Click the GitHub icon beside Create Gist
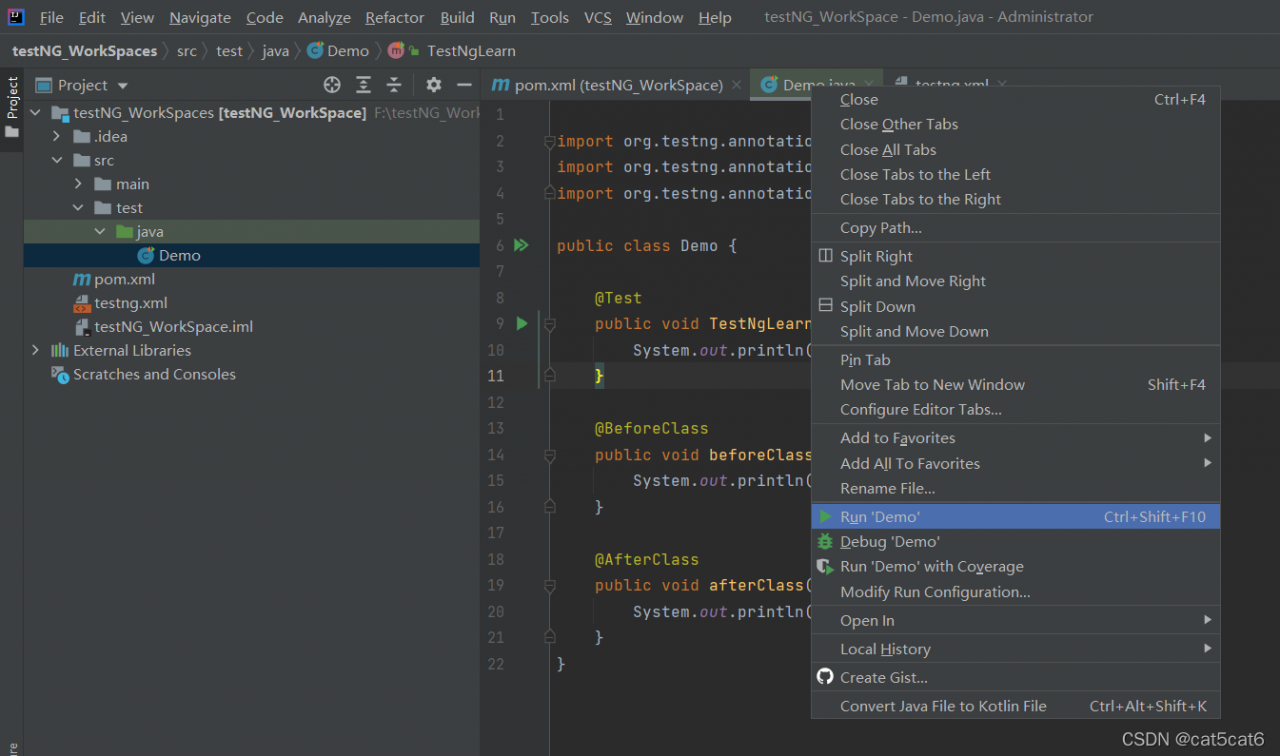This screenshot has width=1280, height=756. [x=825, y=677]
